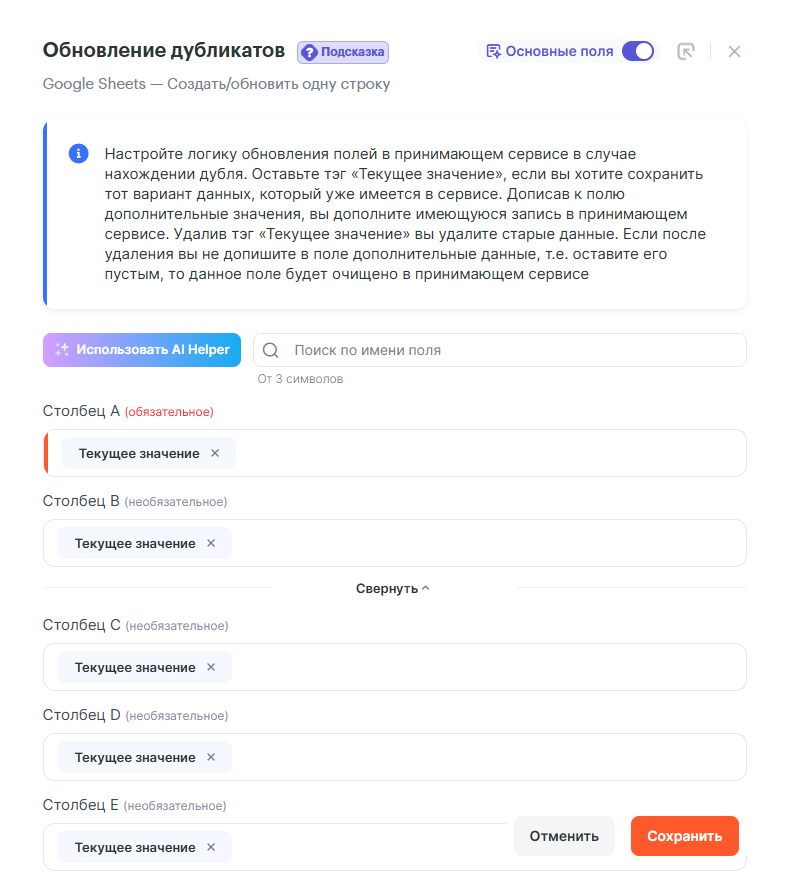Click Отменить to cancel changes
The height and width of the screenshot is (876, 792).
[x=564, y=836]
